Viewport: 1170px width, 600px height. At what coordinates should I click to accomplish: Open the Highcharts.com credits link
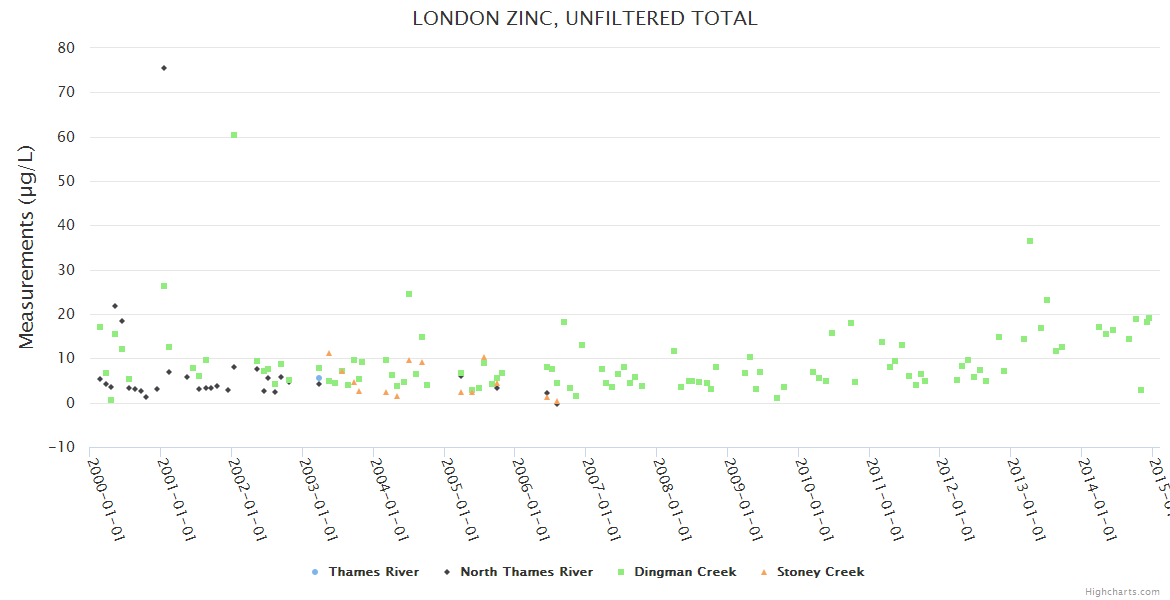pyautogui.click(x=1122, y=592)
